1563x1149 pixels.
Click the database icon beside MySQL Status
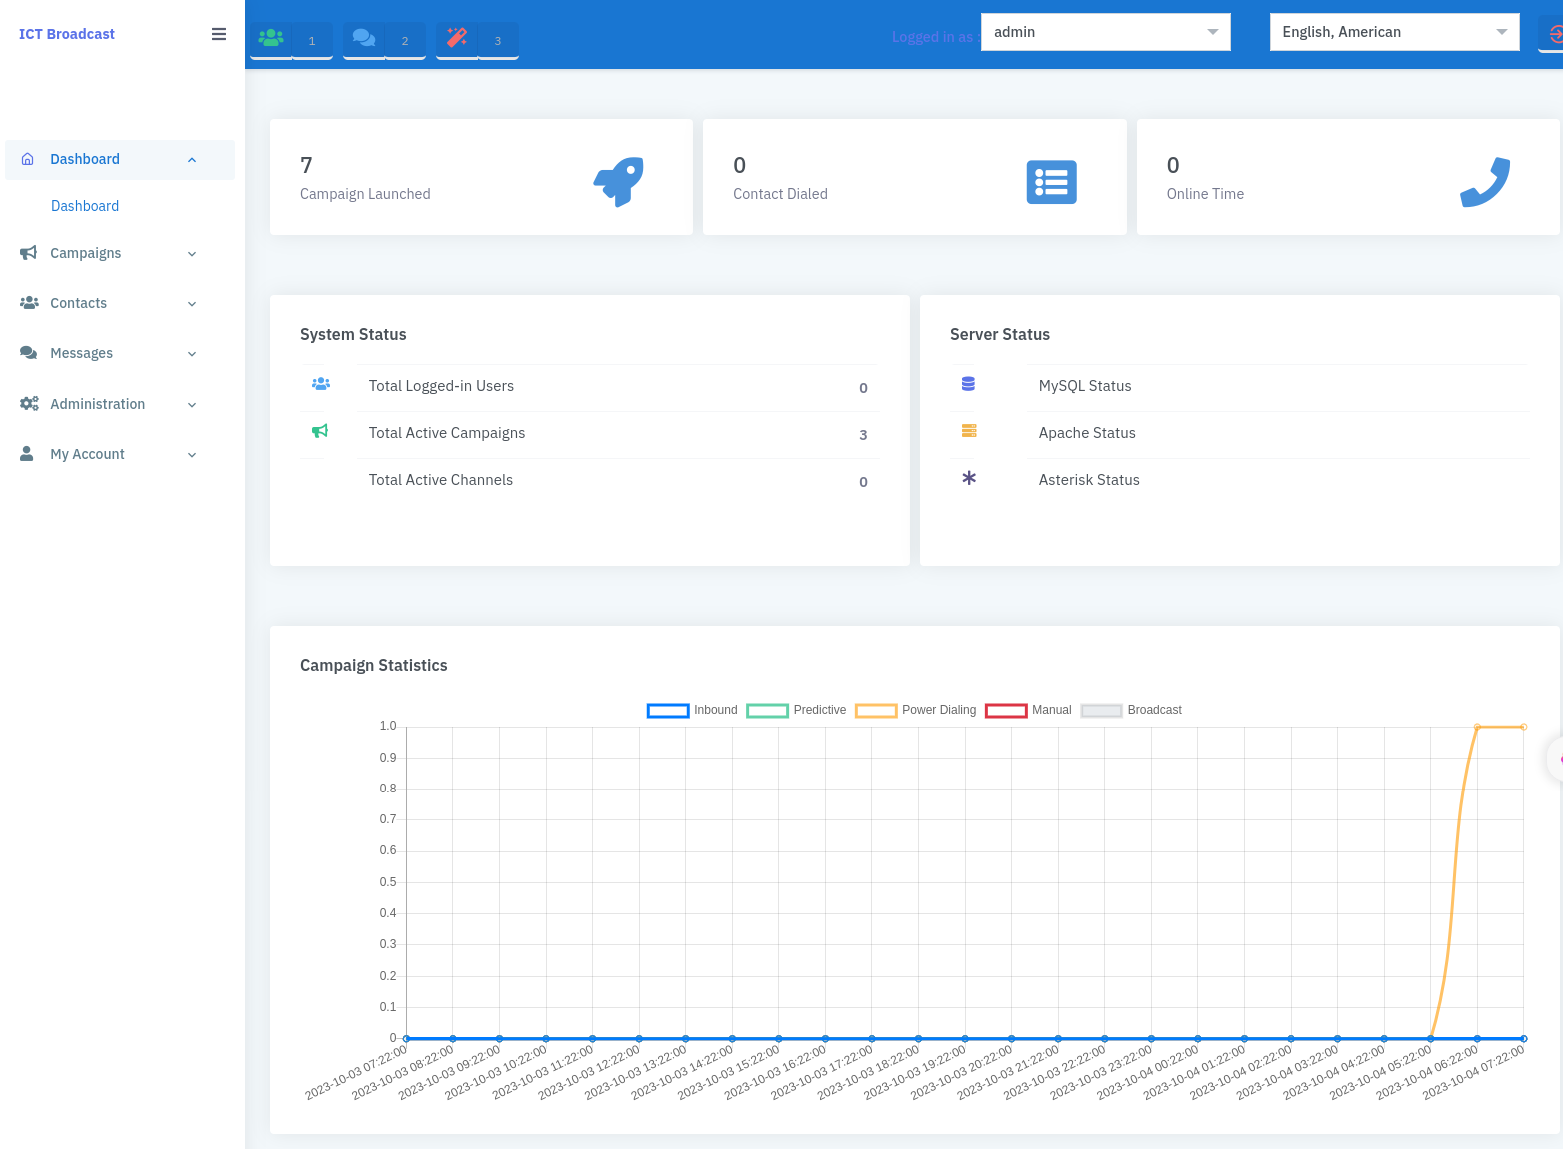pos(968,384)
